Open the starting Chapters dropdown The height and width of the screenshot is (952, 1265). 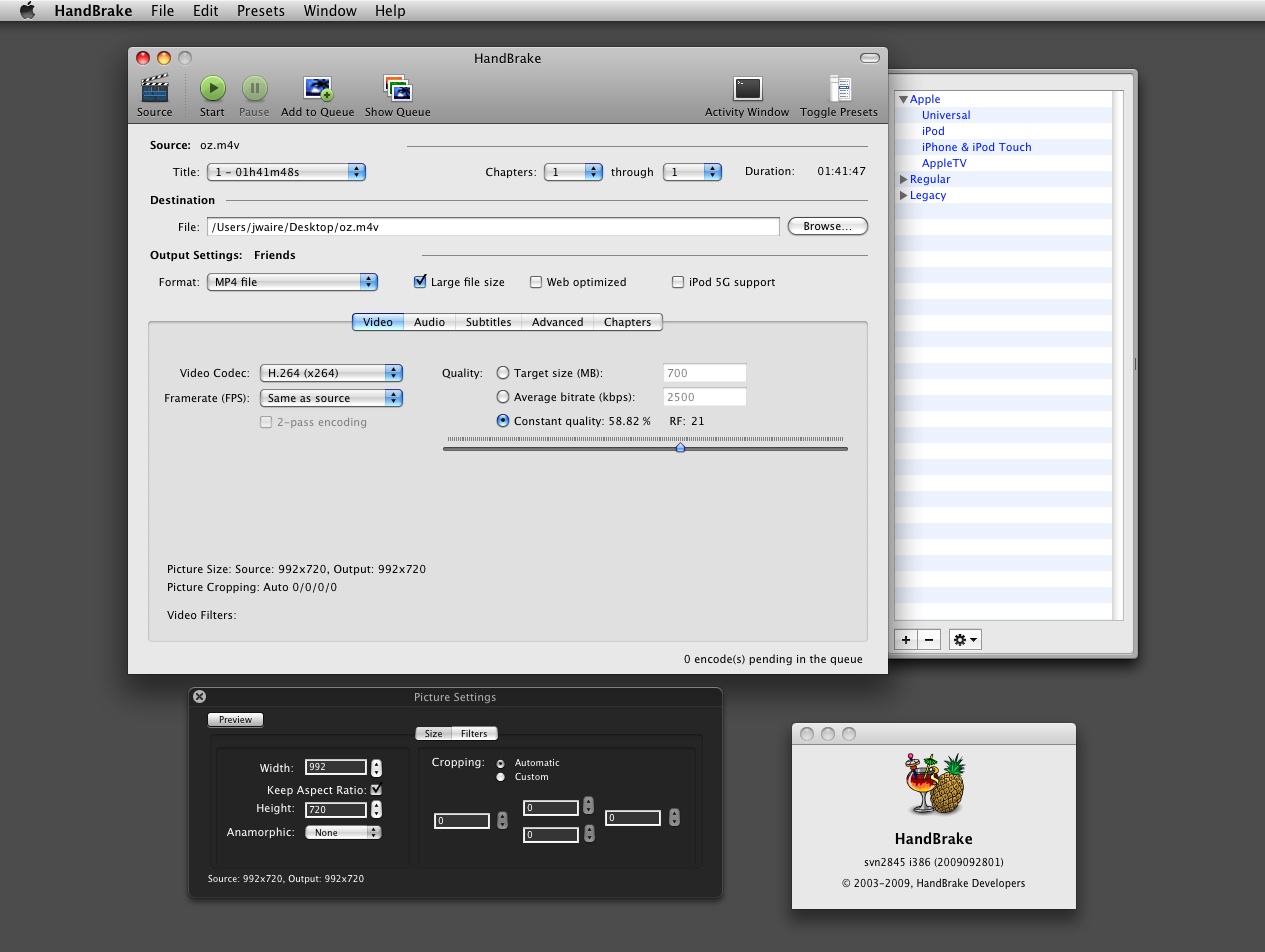tap(573, 172)
